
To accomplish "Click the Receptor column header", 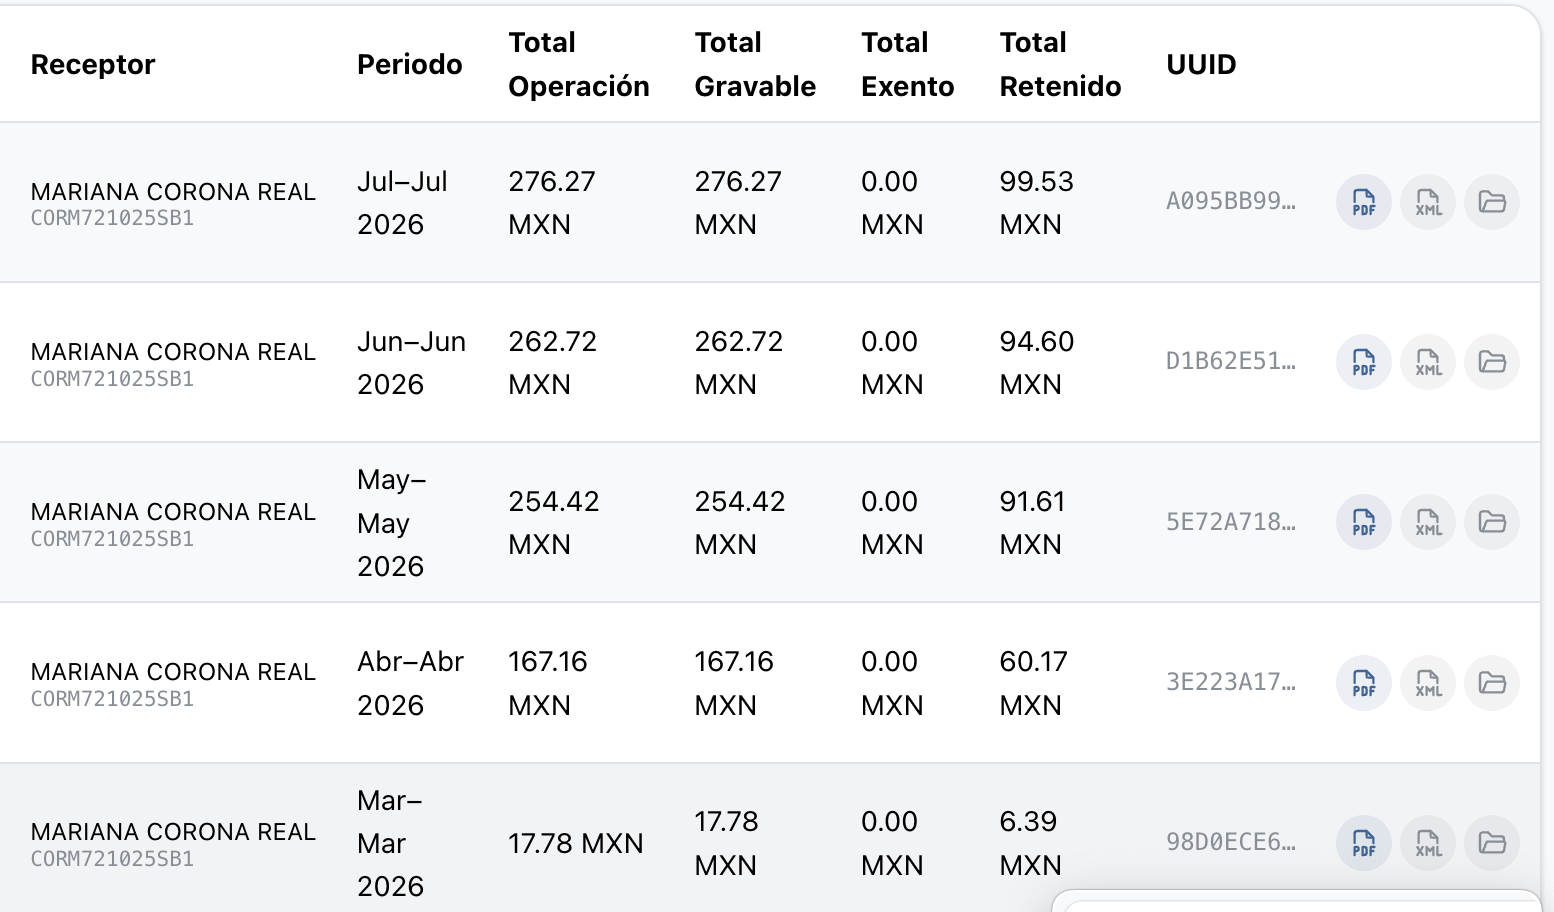I will click(x=93, y=64).
